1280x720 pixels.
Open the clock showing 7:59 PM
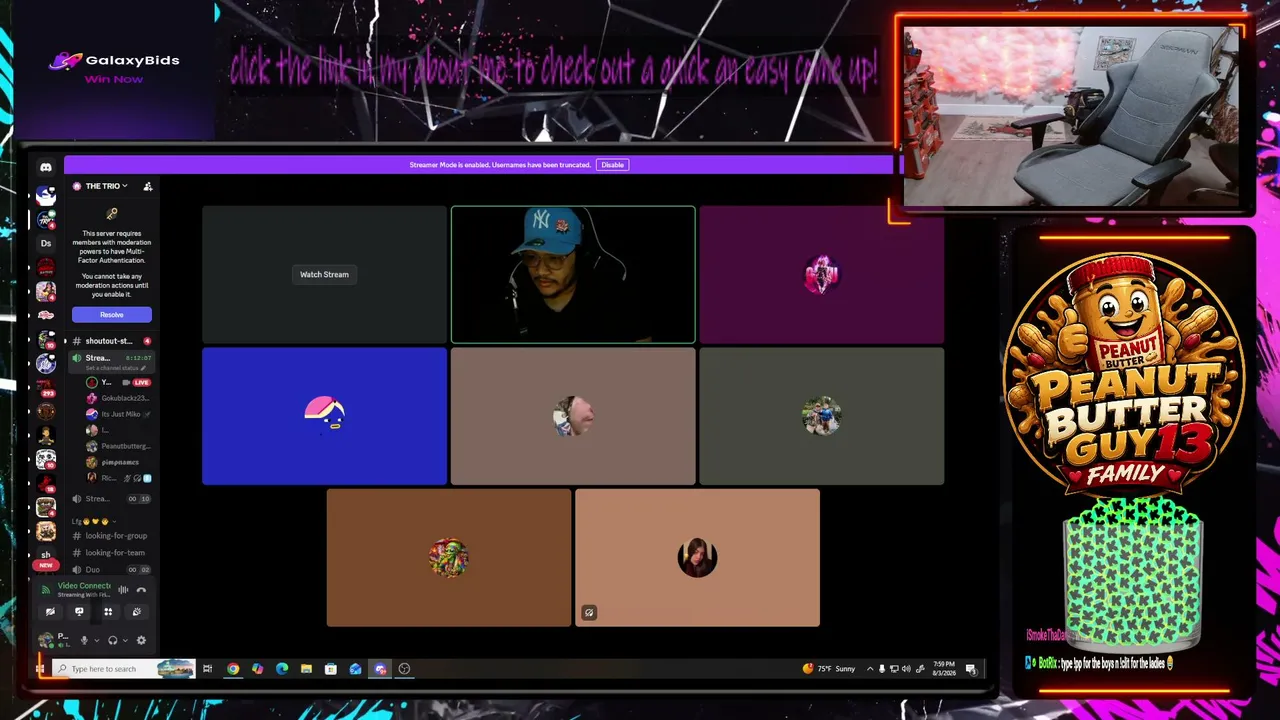(x=944, y=669)
